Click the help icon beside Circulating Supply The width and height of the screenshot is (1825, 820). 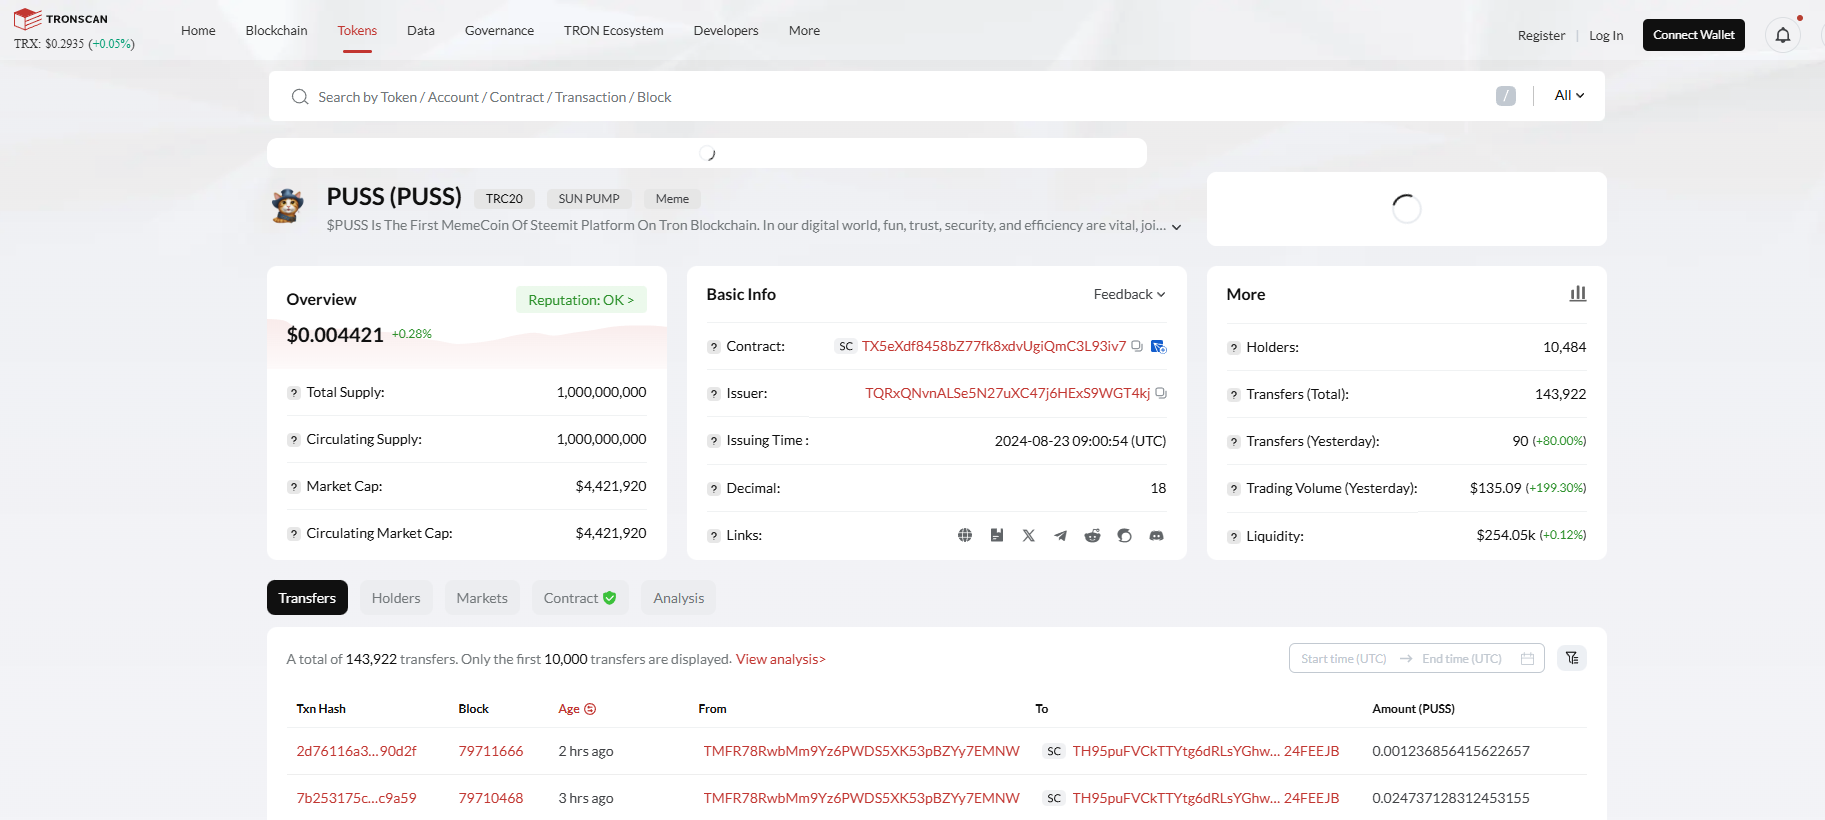(294, 440)
